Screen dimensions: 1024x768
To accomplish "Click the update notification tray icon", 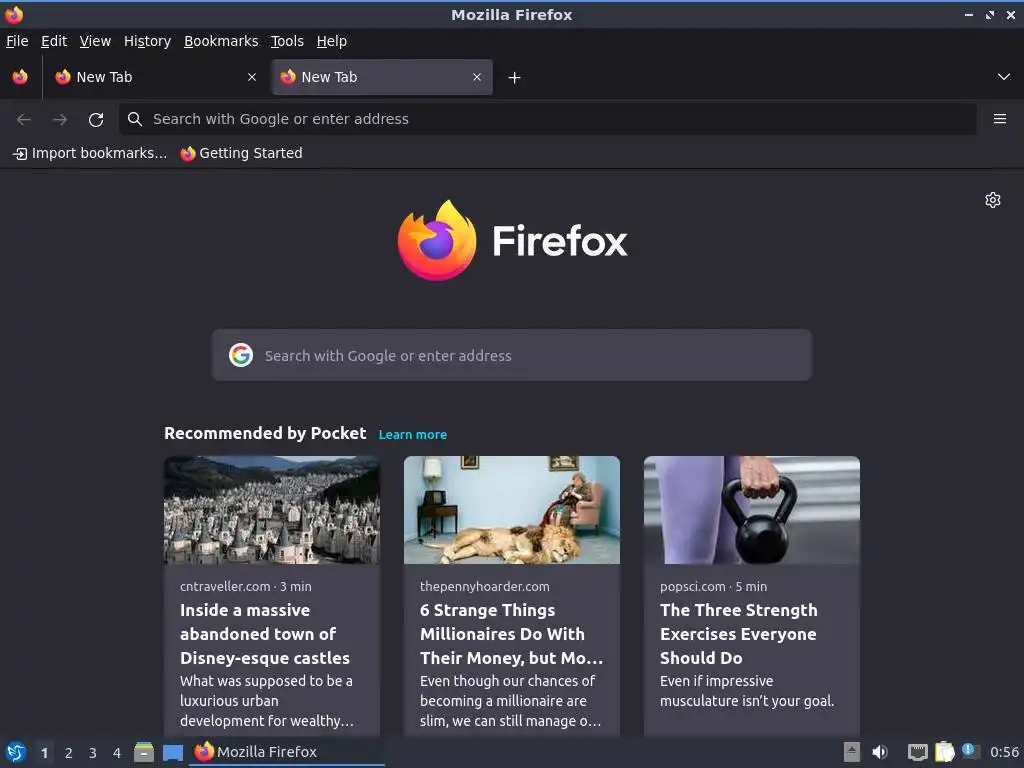I will 970,751.
